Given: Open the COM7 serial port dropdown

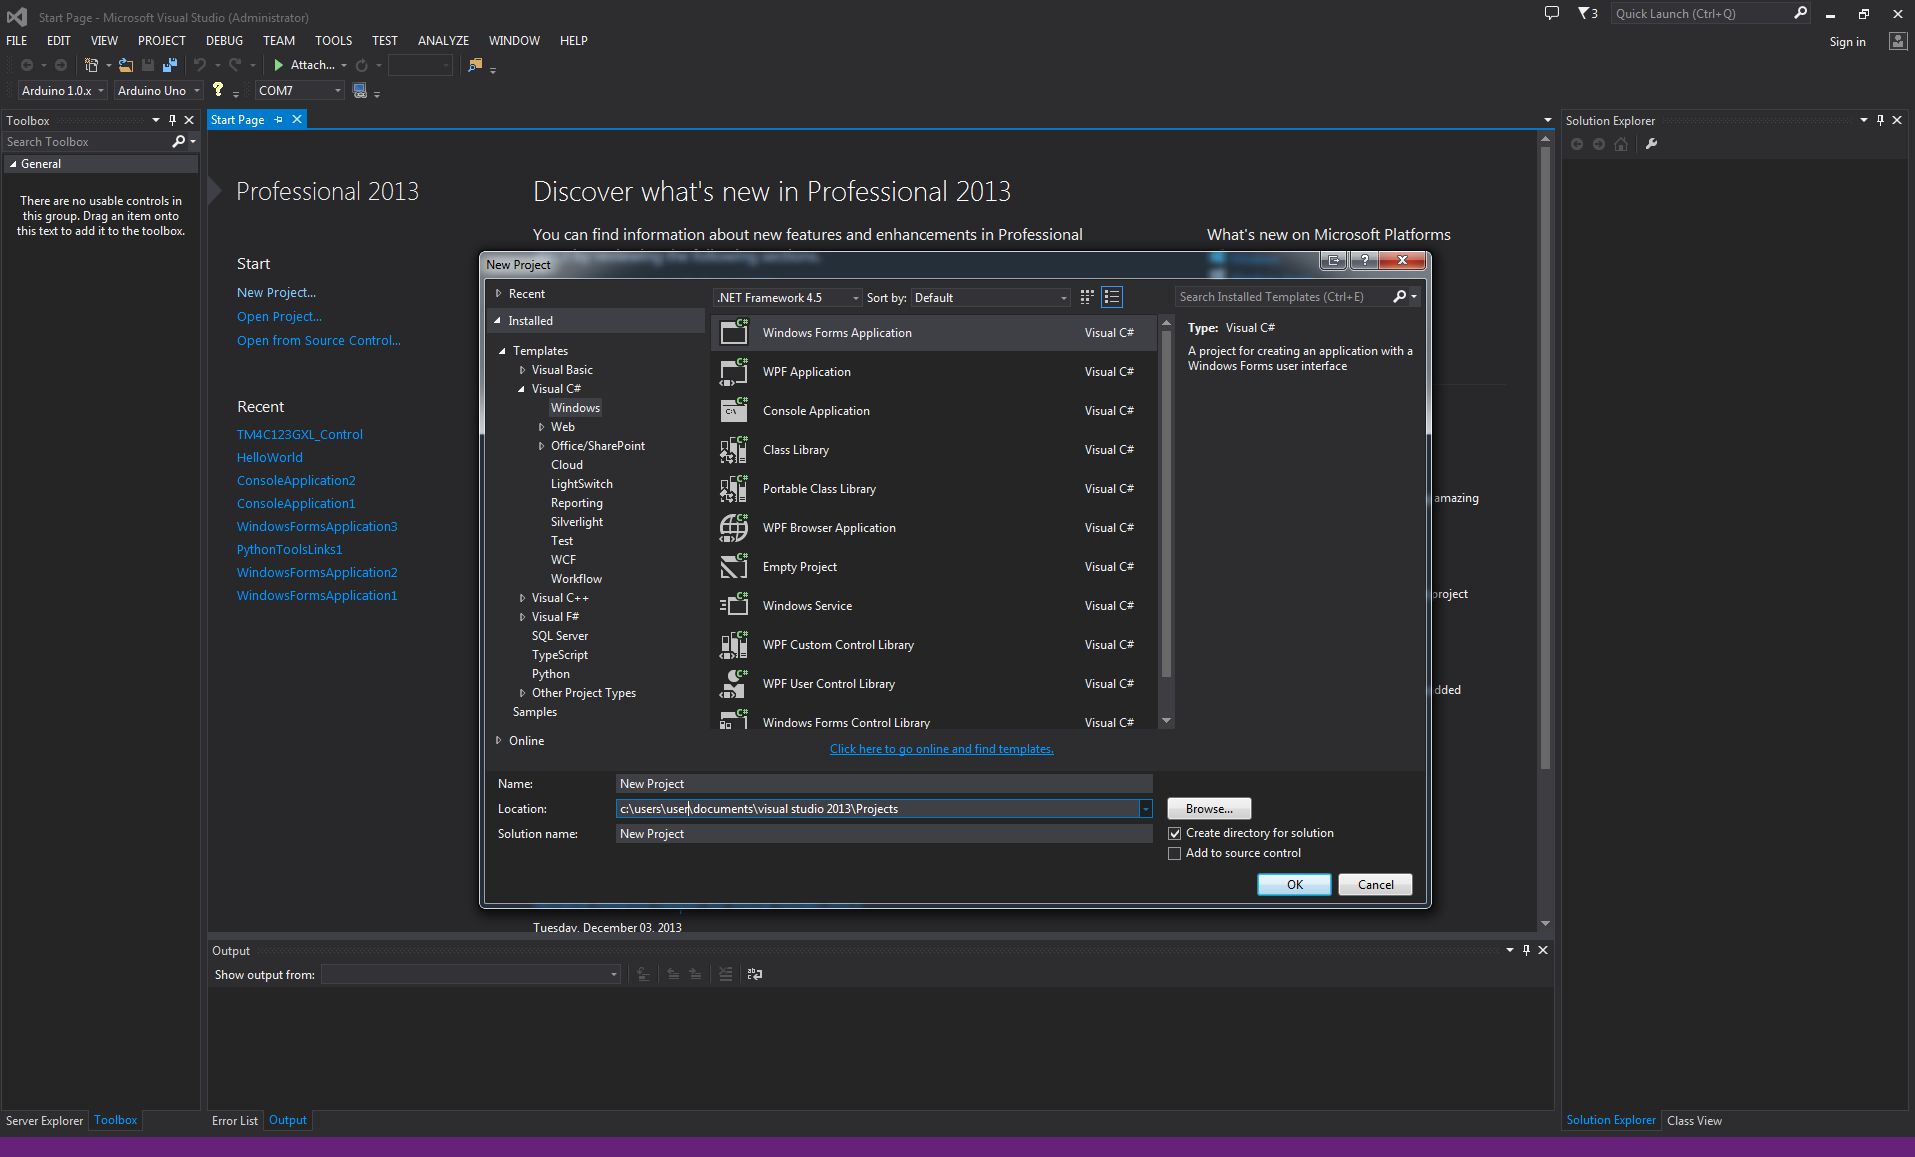Looking at the screenshot, I should [x=299, y=91].
